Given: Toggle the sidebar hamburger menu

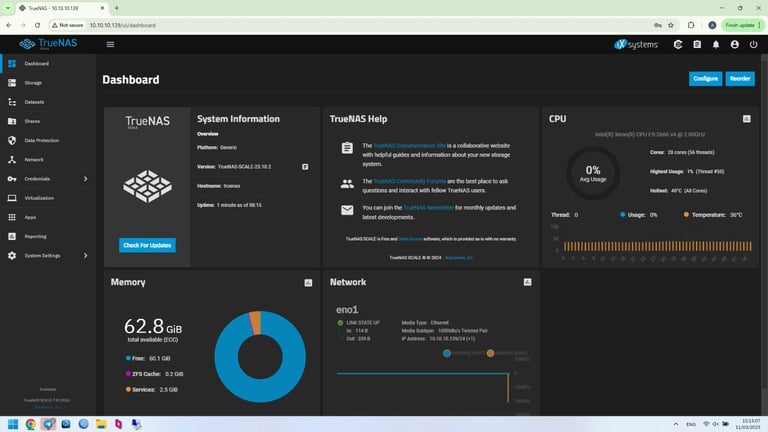Looking at the screenshot, I should pyautogui.click(x=110, y=44).
